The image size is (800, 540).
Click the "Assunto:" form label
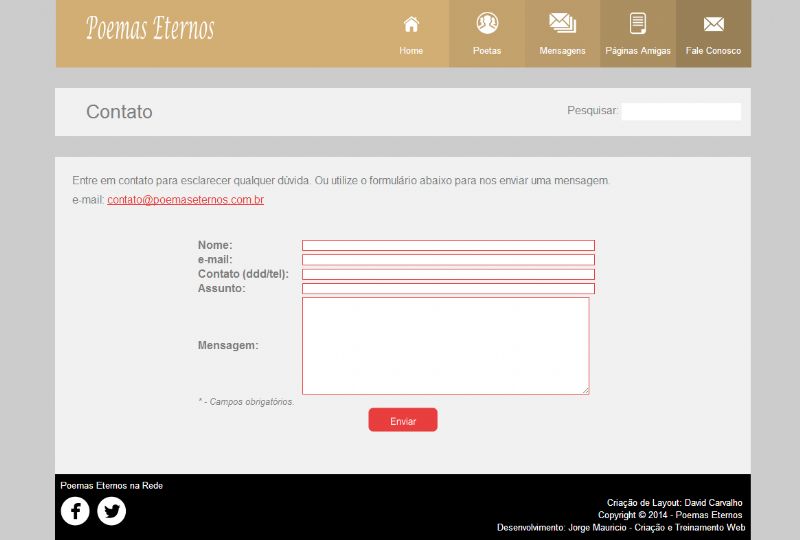[221, 288]
